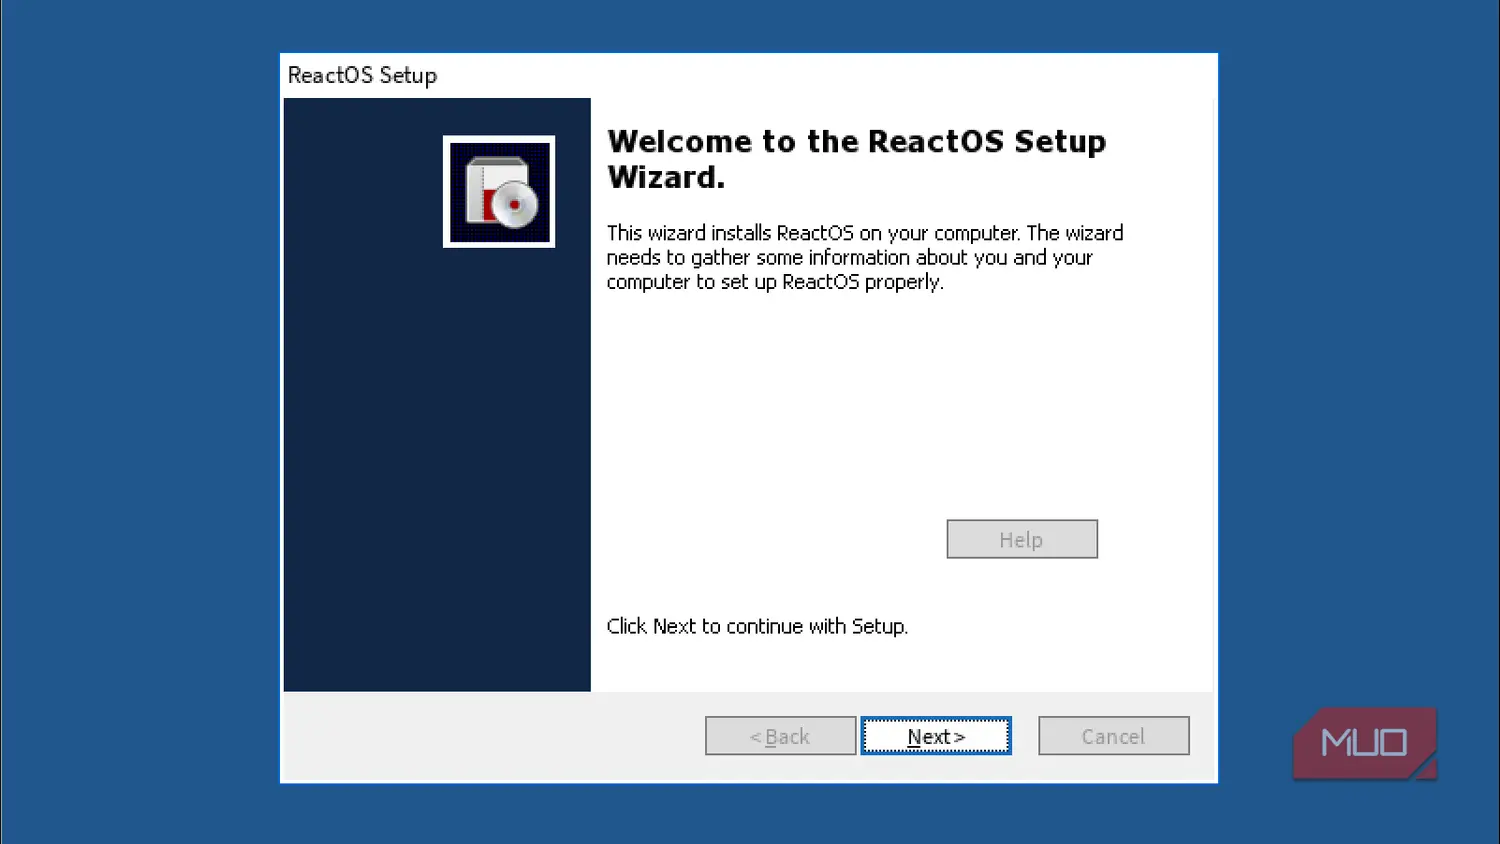Select the 'Welcome to the ReactOS Setup Wizard.' heading
The height and width of the screenshot is (844, 1500).
pos(856,159)
